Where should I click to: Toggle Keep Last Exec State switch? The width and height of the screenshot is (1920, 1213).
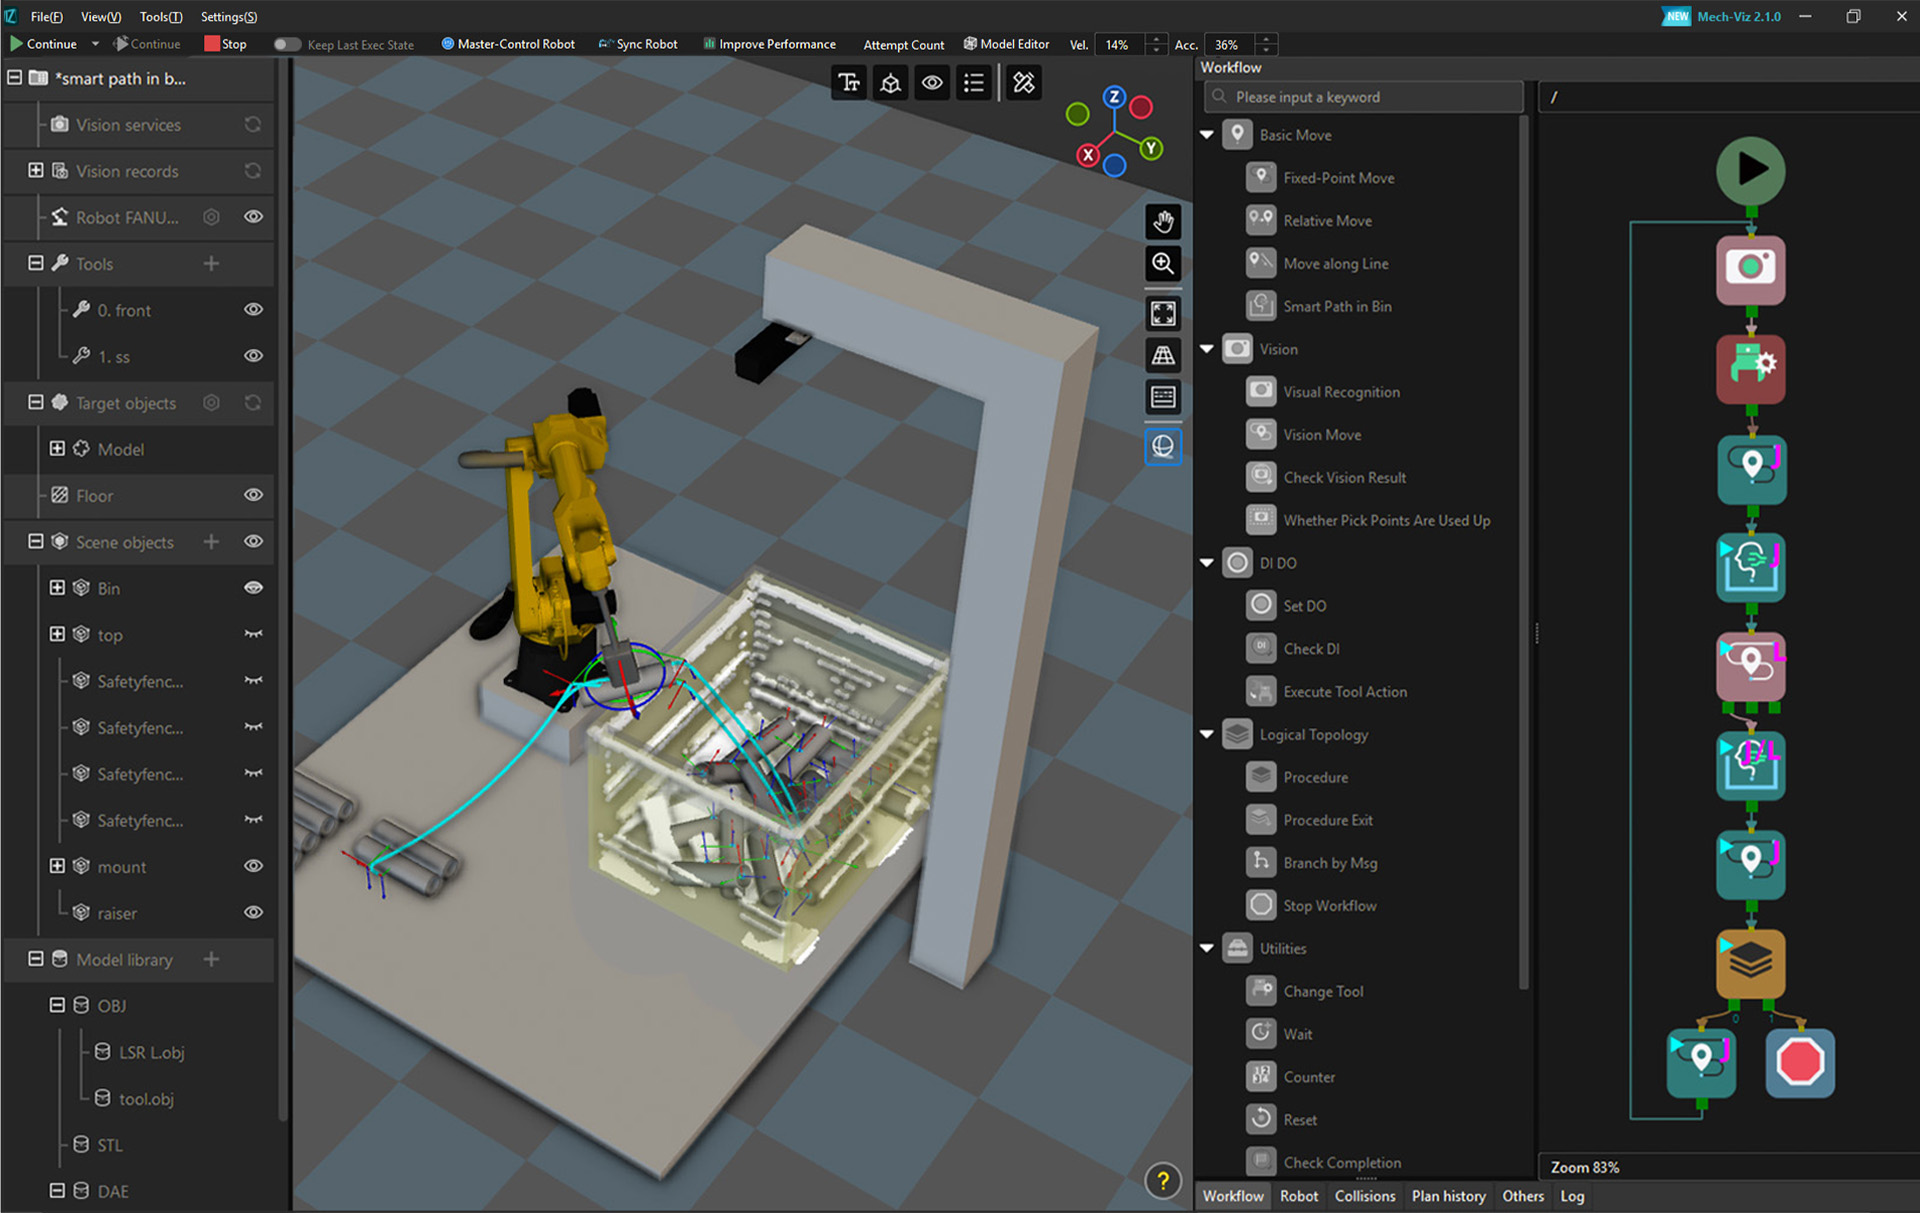287,45
